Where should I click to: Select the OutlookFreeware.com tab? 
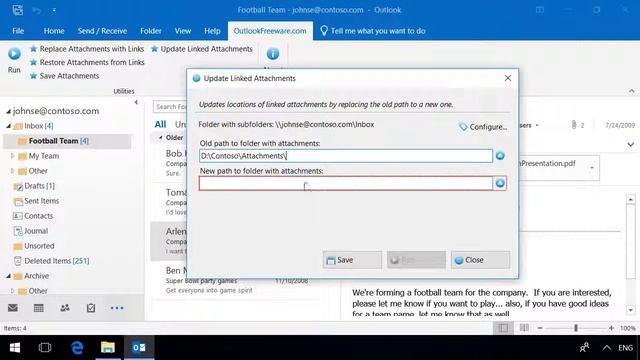pyautogui.click(x=270, y=31)
